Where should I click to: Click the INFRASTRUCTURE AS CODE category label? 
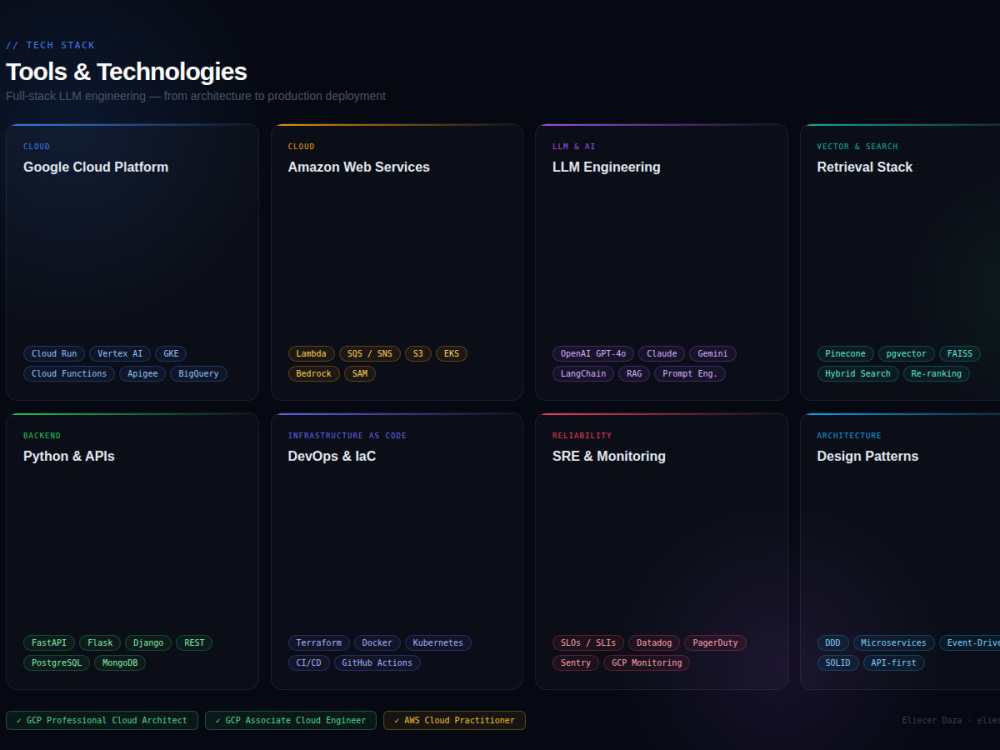point(347,436)
